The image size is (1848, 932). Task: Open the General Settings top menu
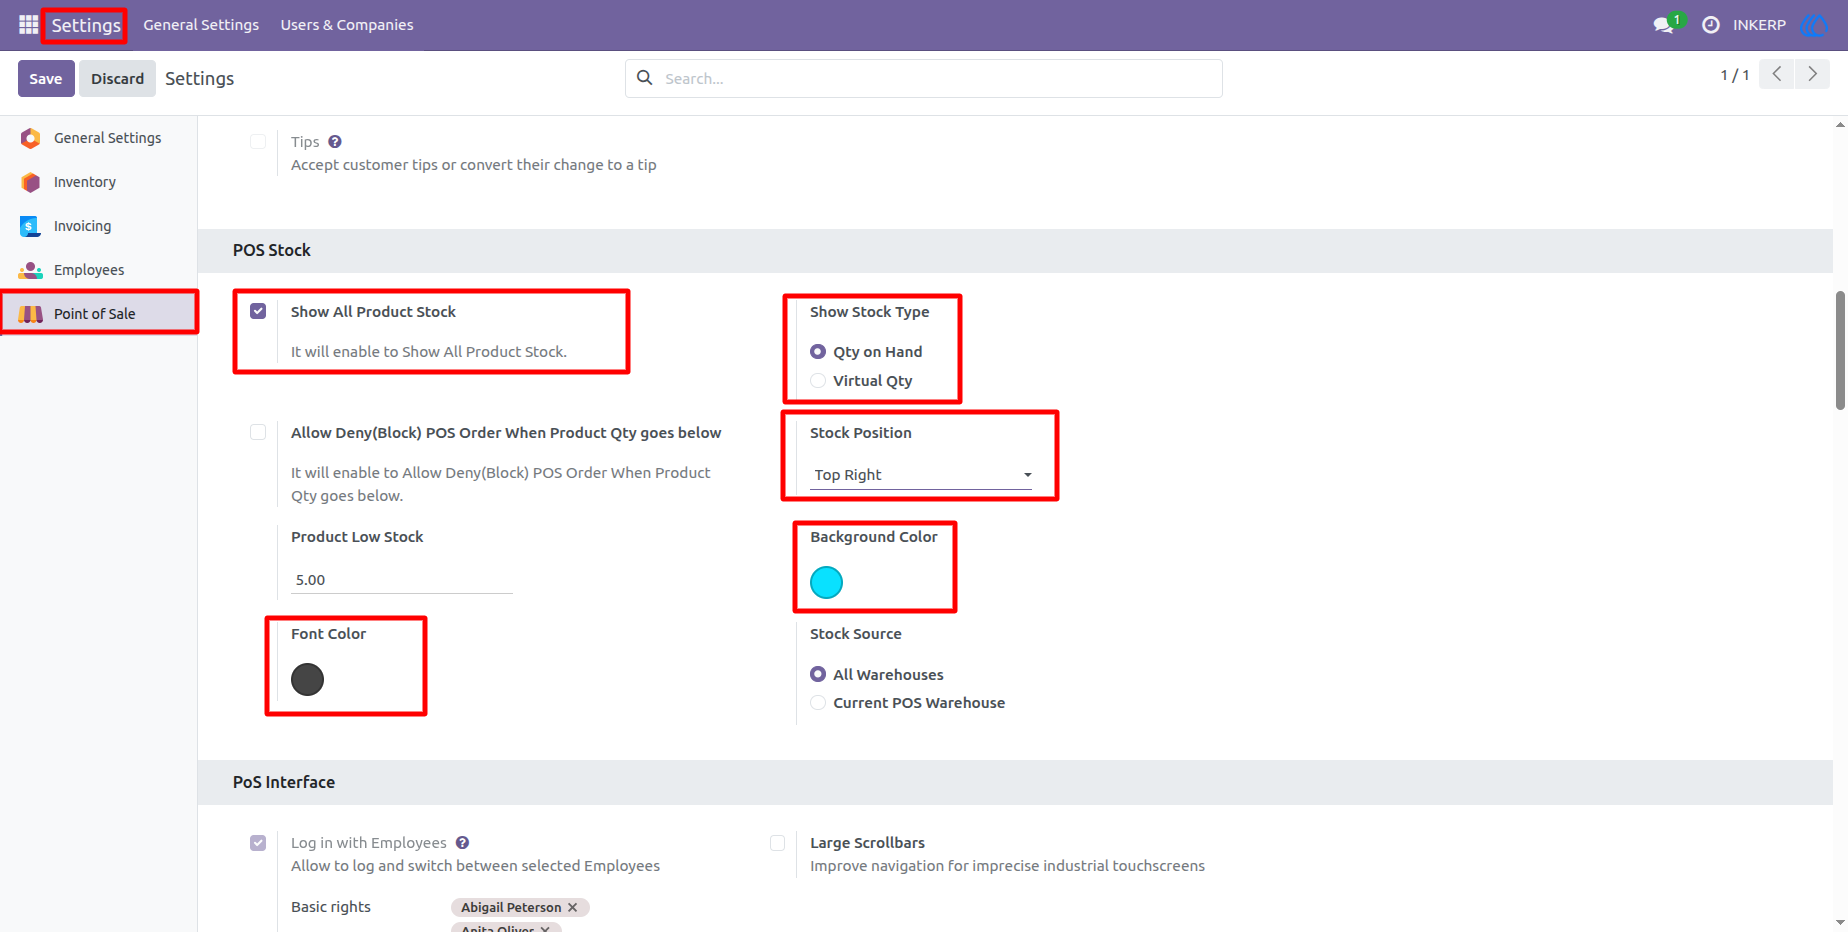coord(201,25)
